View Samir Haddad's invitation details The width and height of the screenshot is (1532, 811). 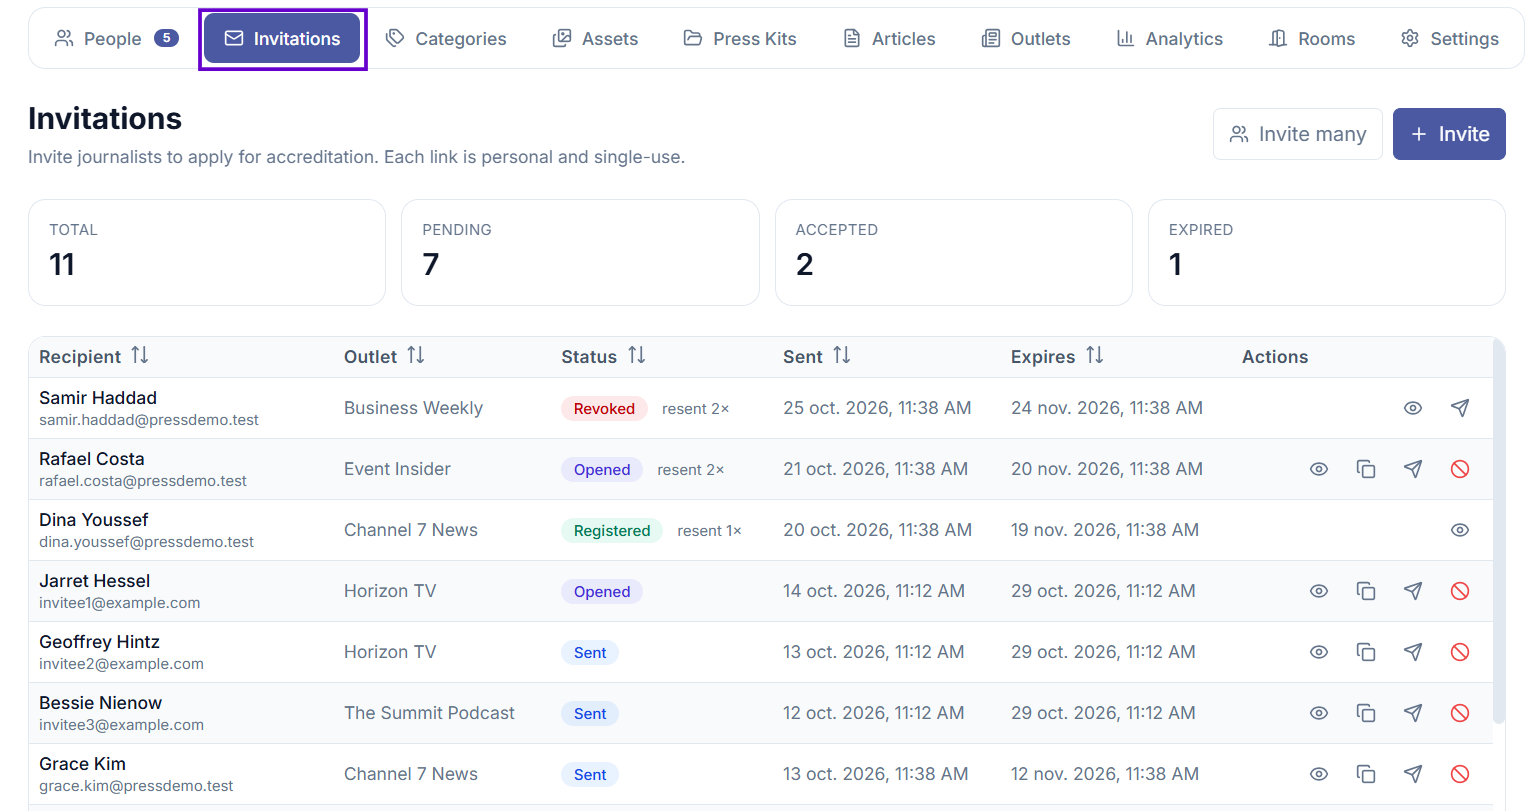(x=1413, y=408)
